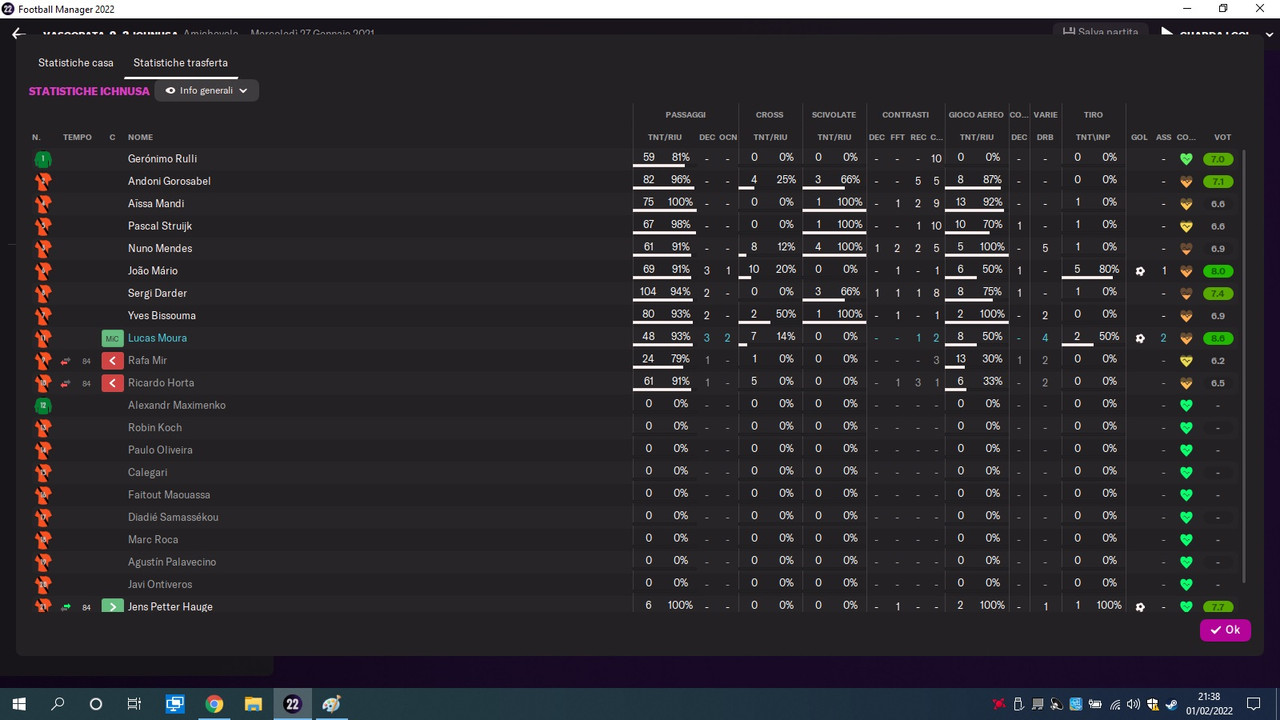Select Diadié Samassékou's name
The width and height of the screenshot is (1280, 720).
click(x=173, y=517)
